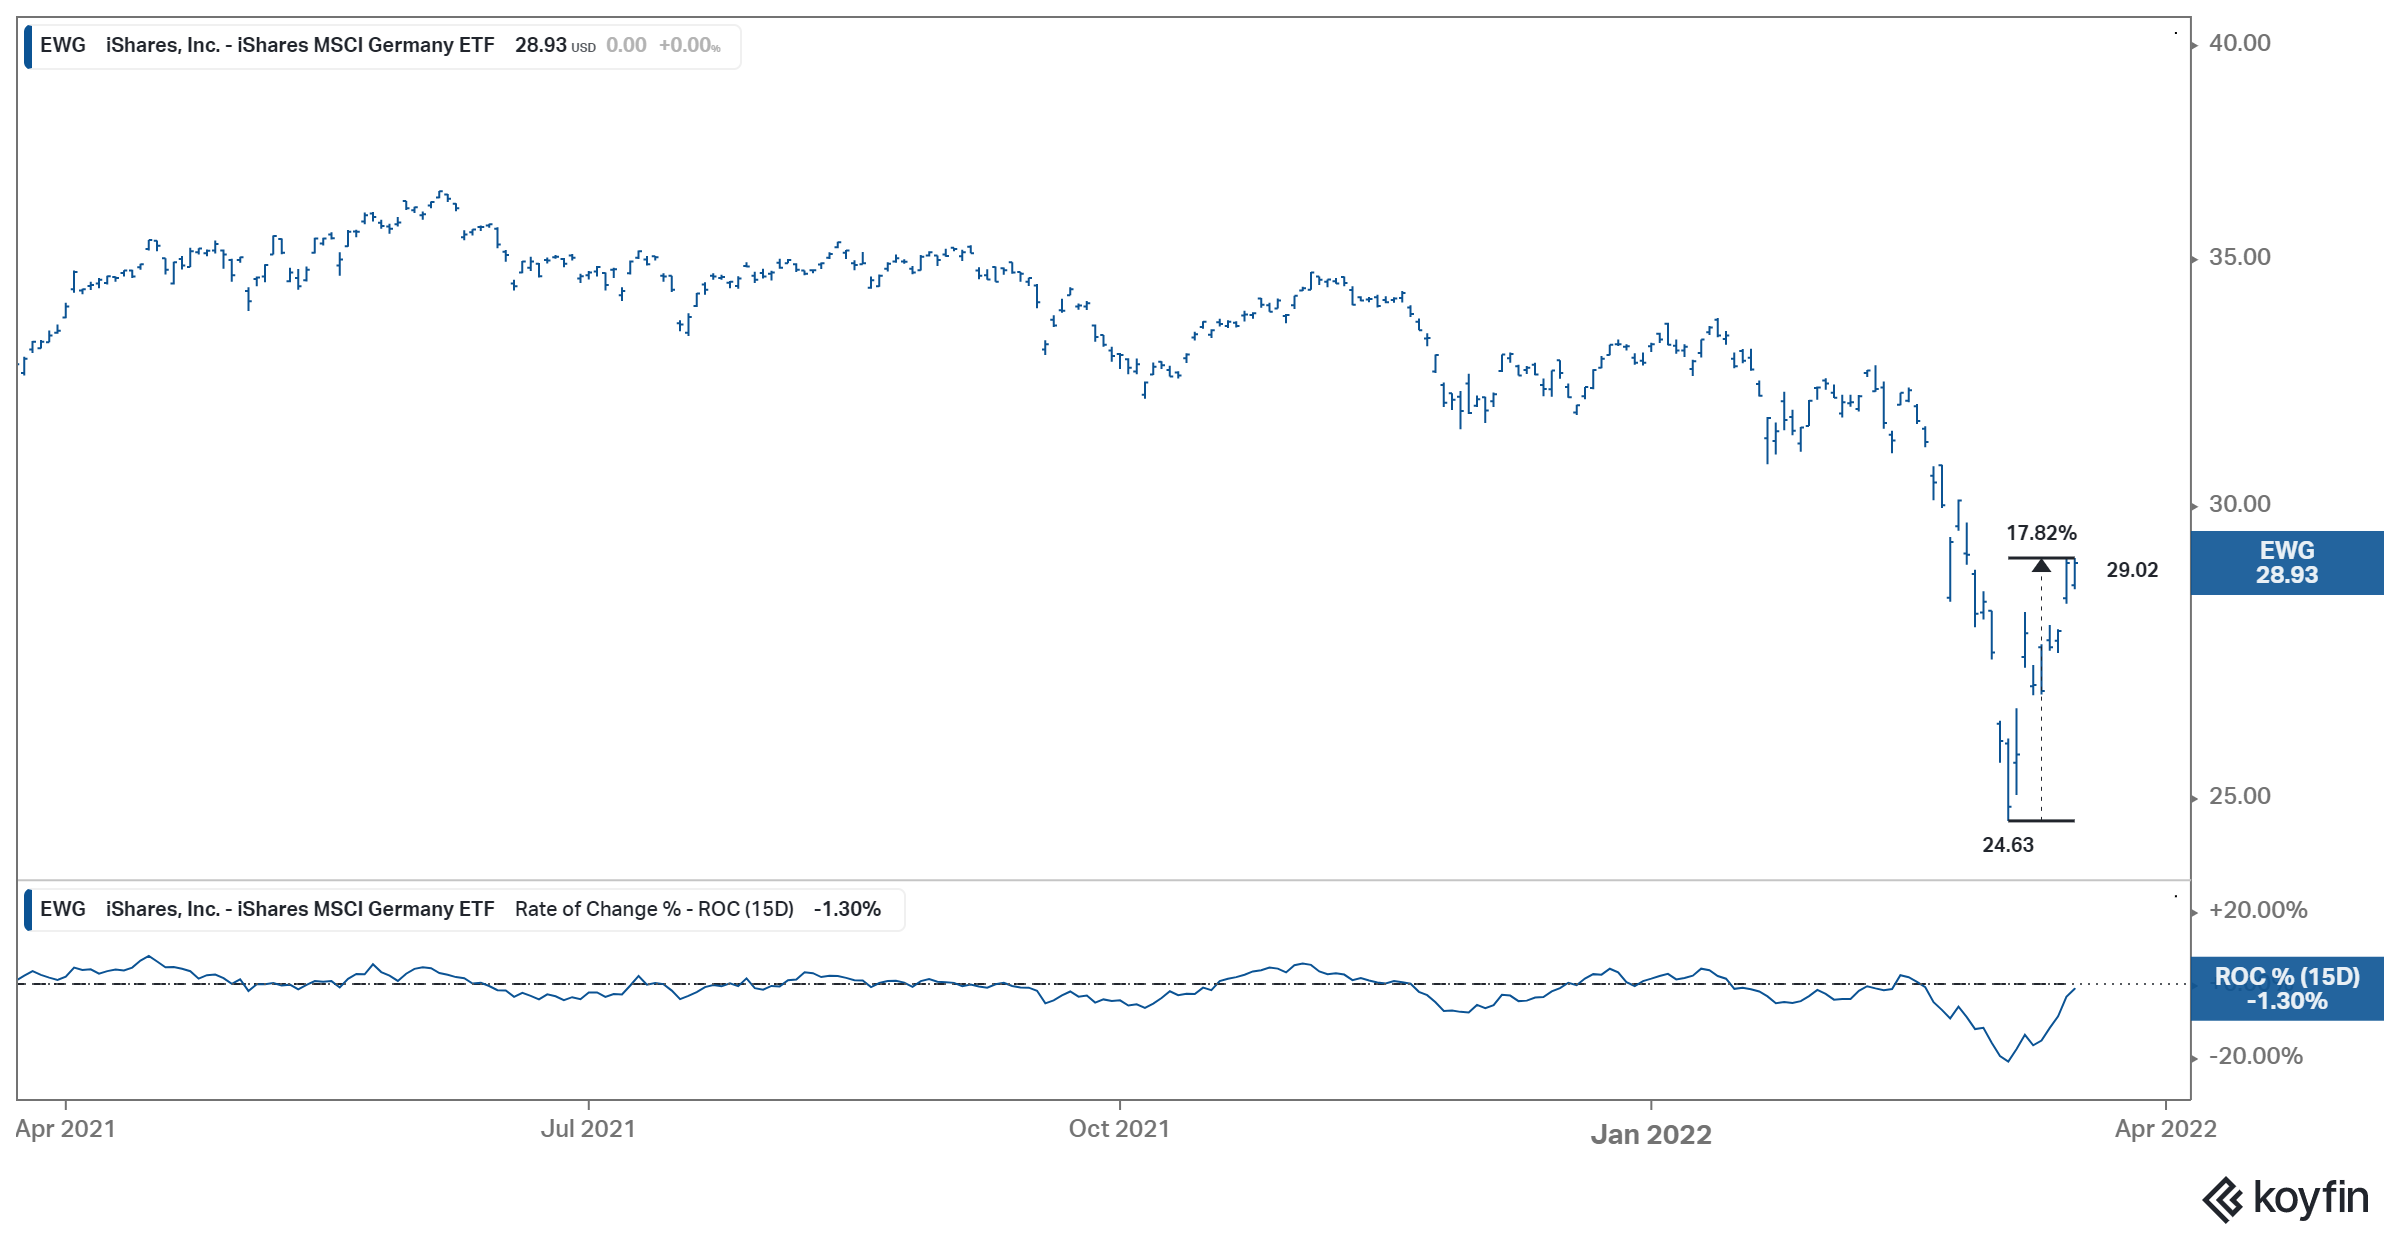This screenshot has width=2400, height=1240.
Task: Click the Jul 2021 date label
Action: 588,1129
